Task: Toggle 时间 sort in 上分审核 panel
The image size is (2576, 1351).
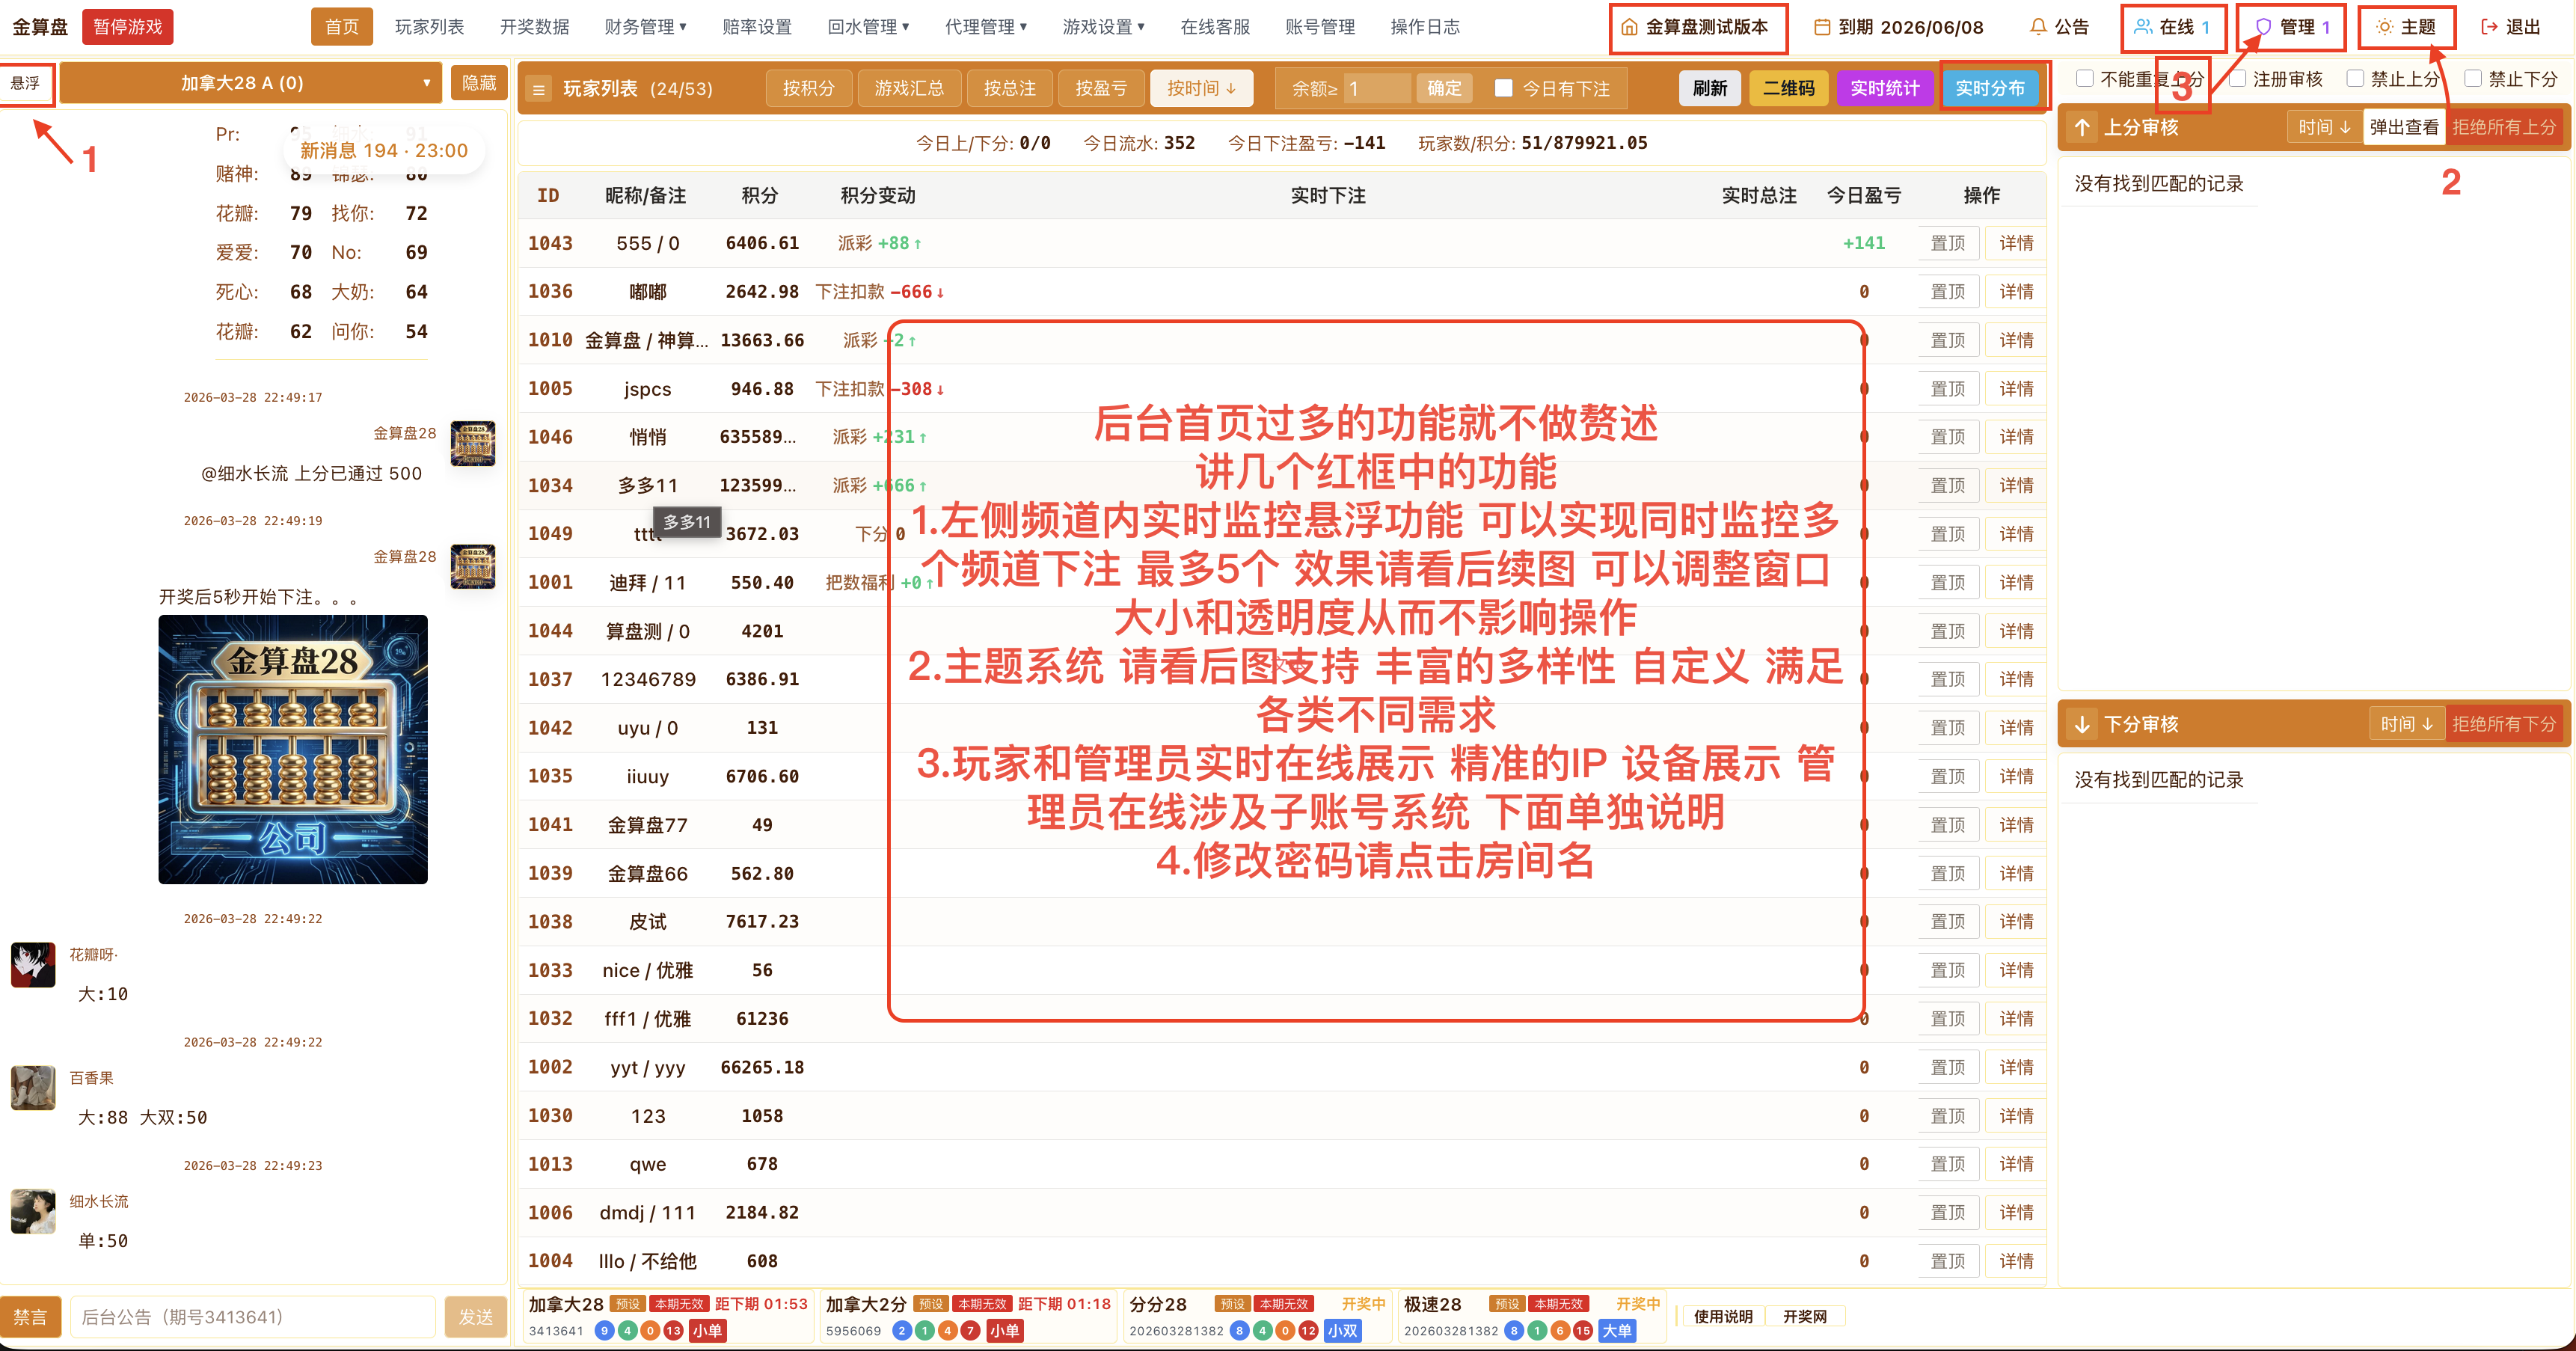Action: pyautogui.click(x=2324, y=127)
